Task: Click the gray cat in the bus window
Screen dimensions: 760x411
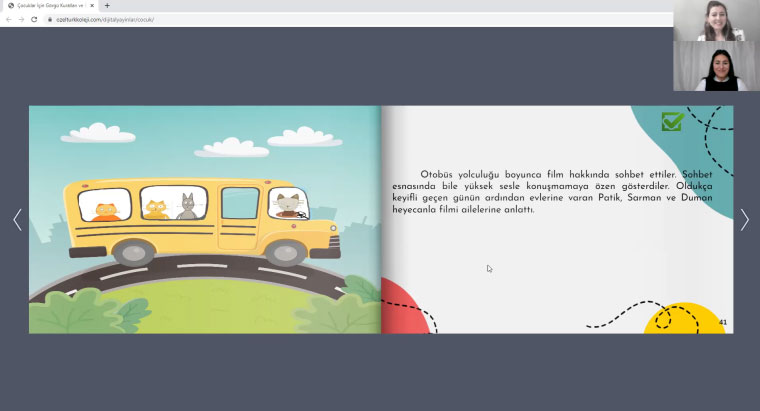Action: coord(187,207)
